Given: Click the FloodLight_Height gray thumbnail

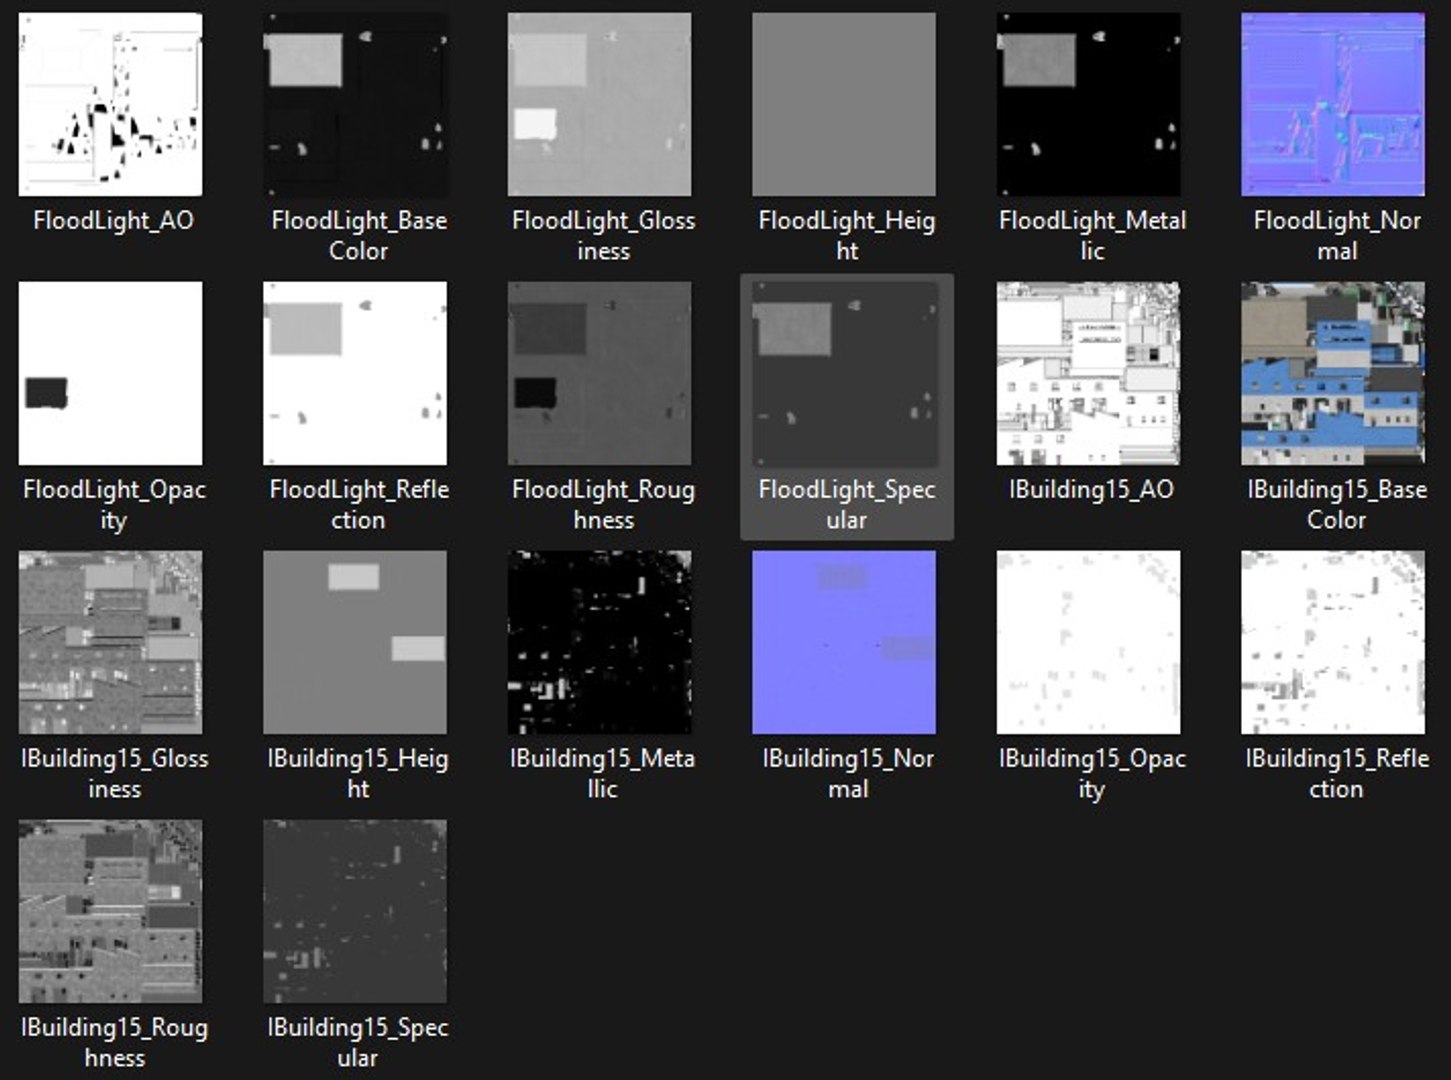Looking at the screenshot, I should pyautogui.click(x=844, y=104).
